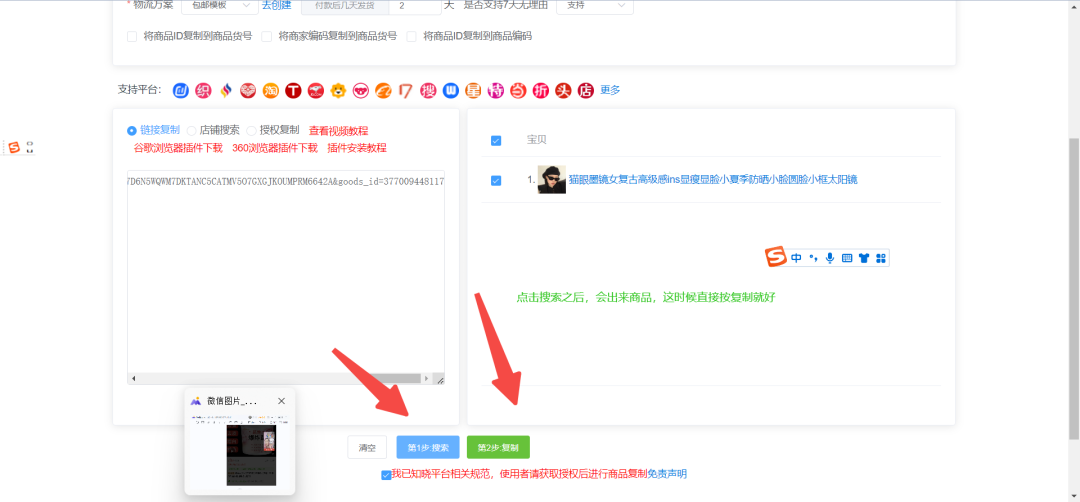Click the dark red 店 platform icon
The width and height of the screenshot is (1080, 502).
pos(585,90)
